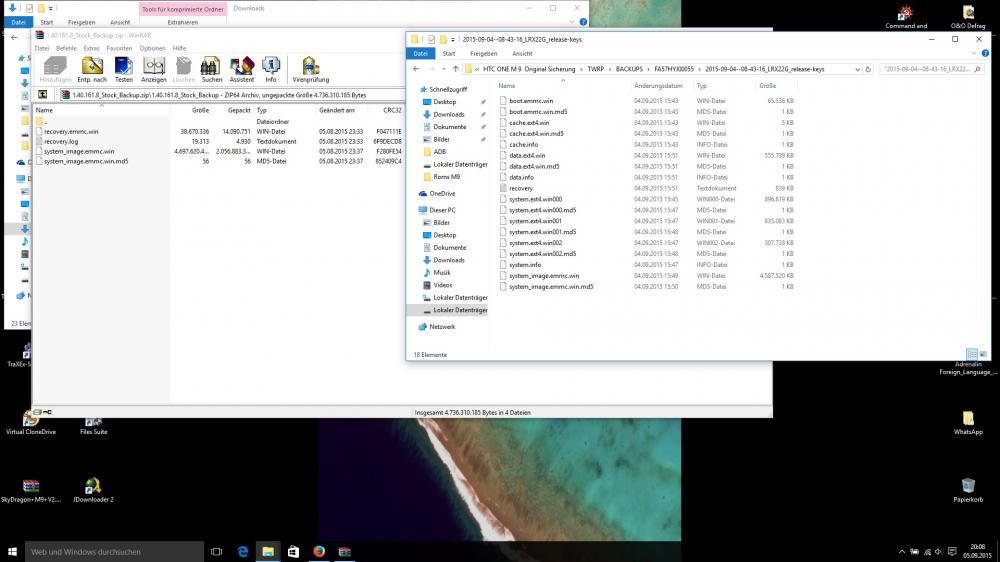Select the system_image.emmc.win file in Explorer
Viewport: 1000px width, 562px height.
click(x=543, y=275)
